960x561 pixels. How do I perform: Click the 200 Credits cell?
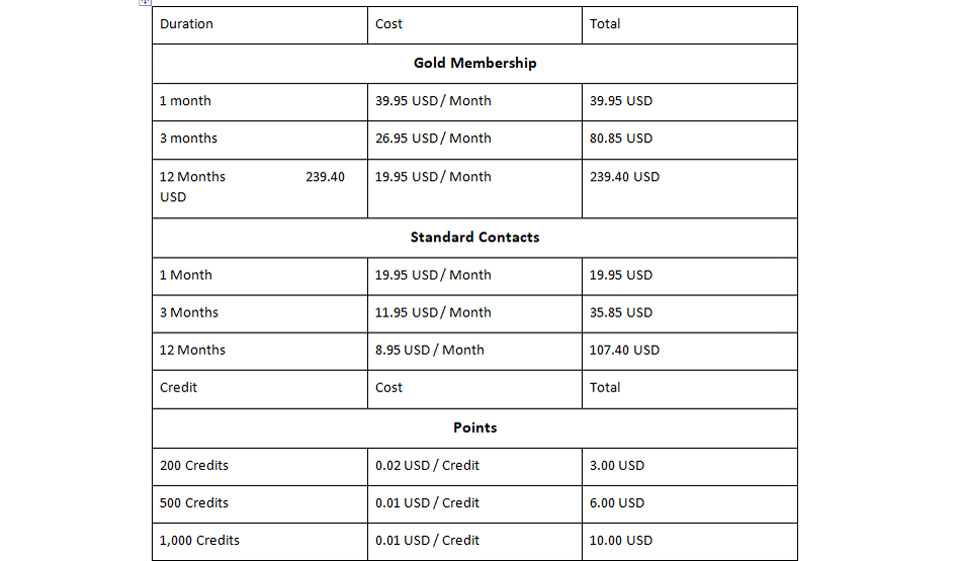pyautogui.click(x=194, y=466)
